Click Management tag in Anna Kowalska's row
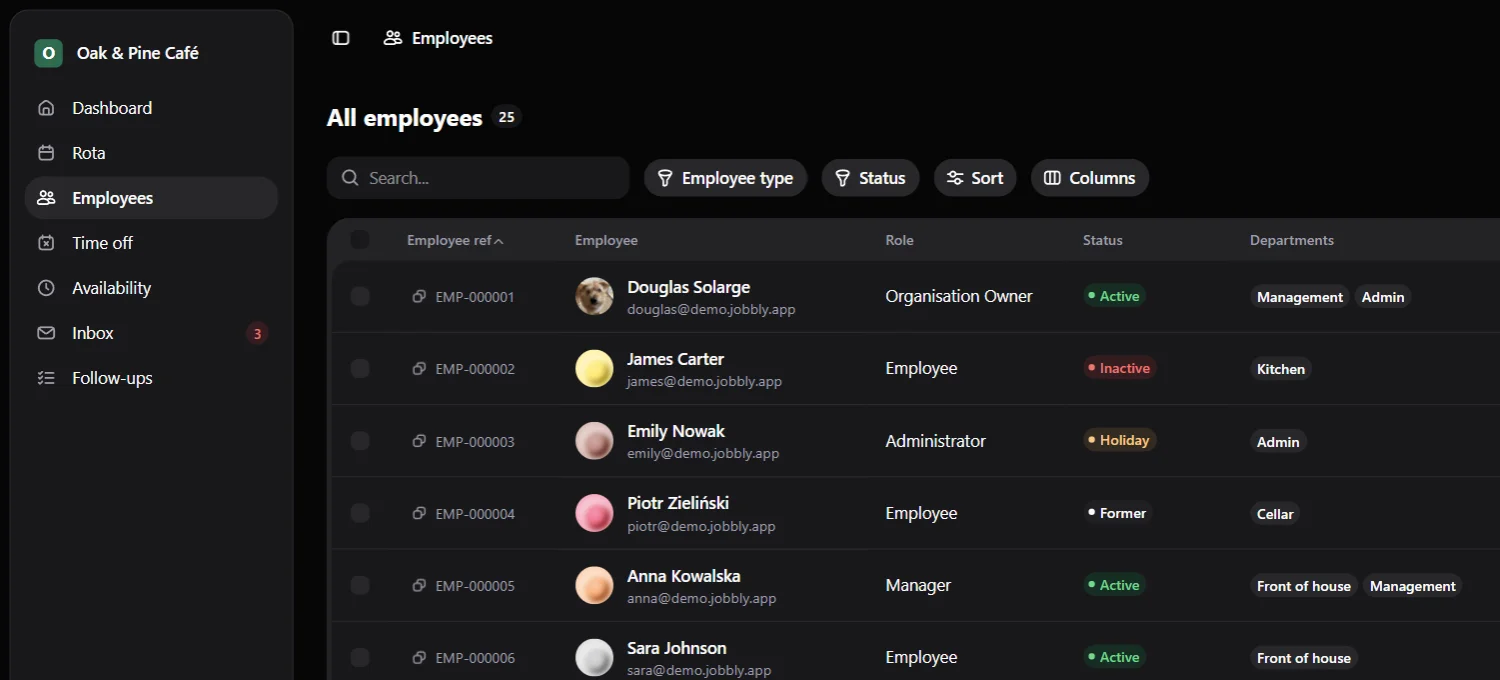1500x680 pixels. pyautogui.click(x=1412, y=586)
